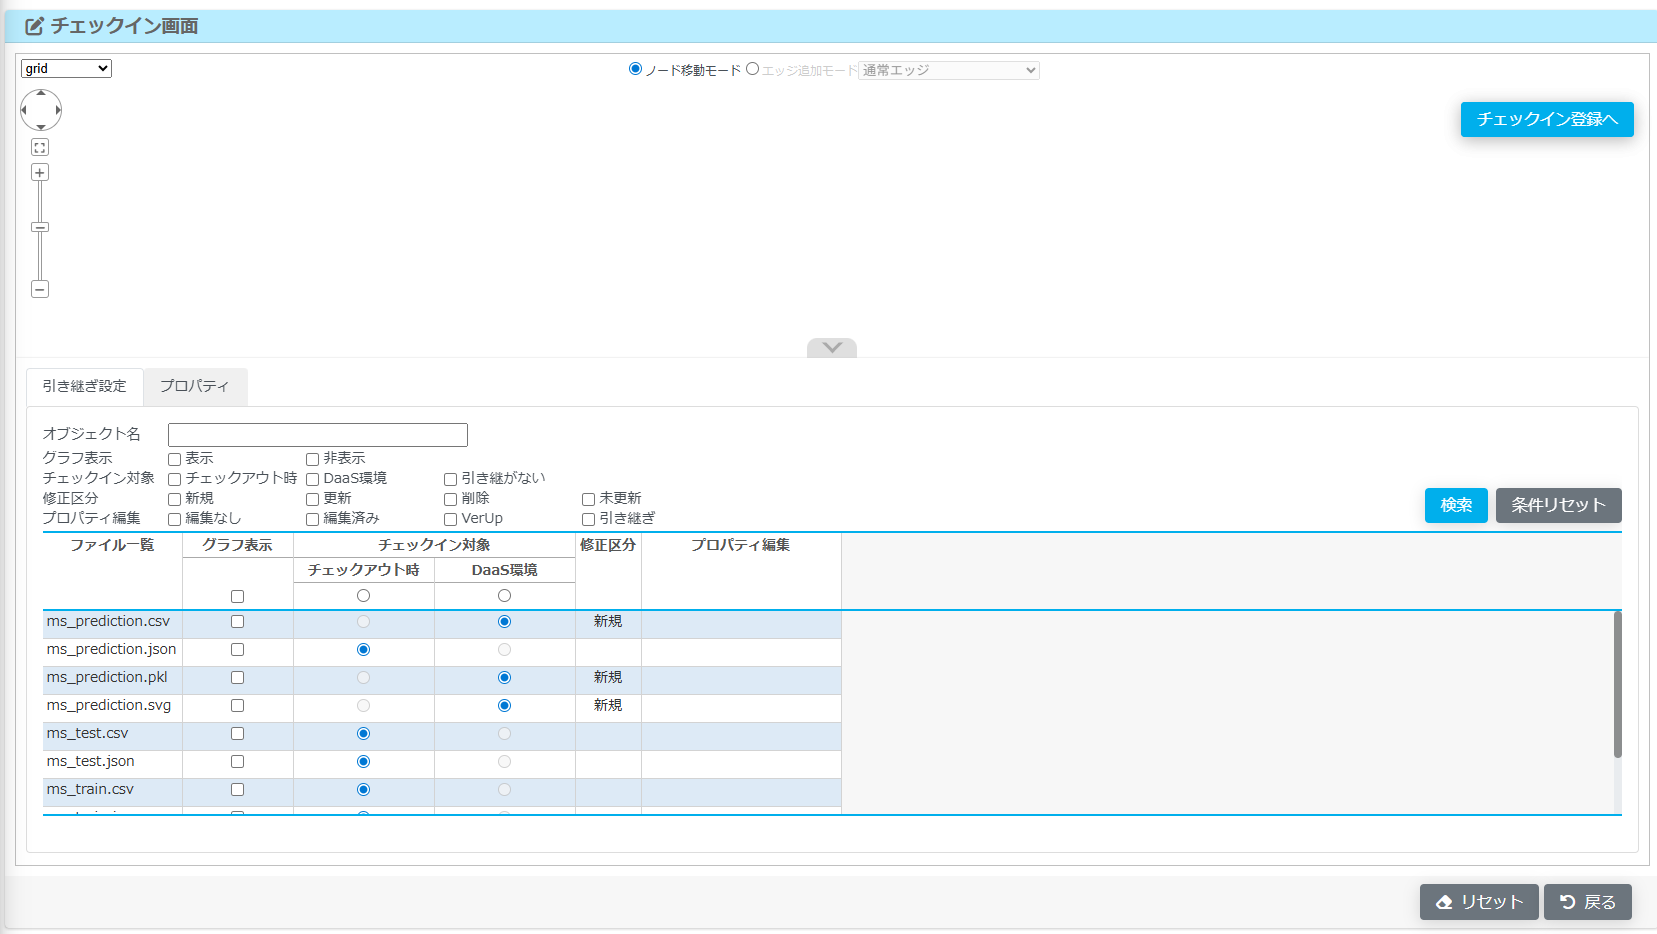
Task: Pan graph down with navigation arrow
Action: pos(41,127)
